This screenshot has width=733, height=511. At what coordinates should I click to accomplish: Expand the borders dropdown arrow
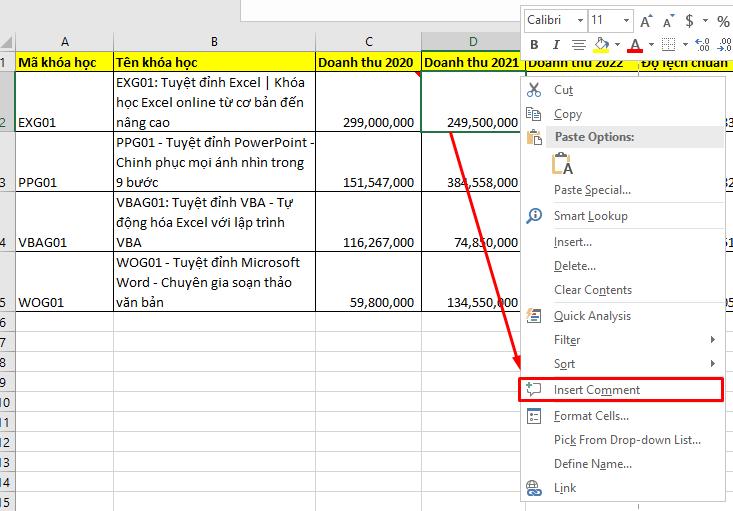[685, 45]
